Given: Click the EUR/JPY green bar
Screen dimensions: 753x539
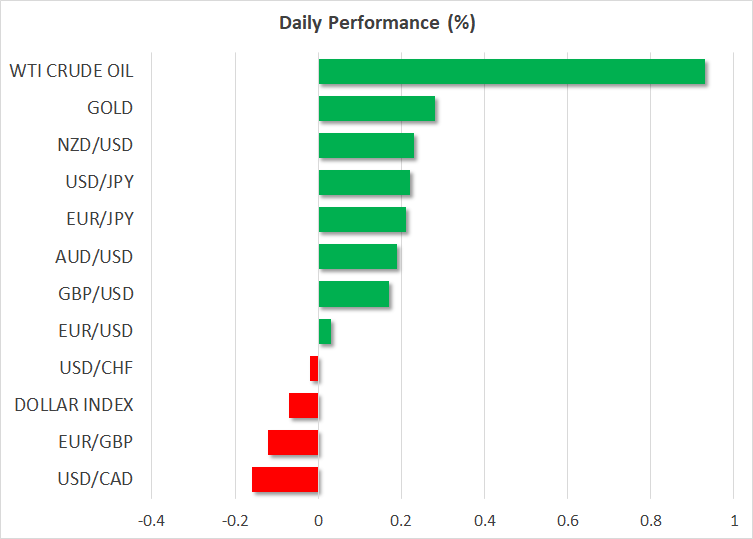Looking at the screenshot, I should (362, 219).
